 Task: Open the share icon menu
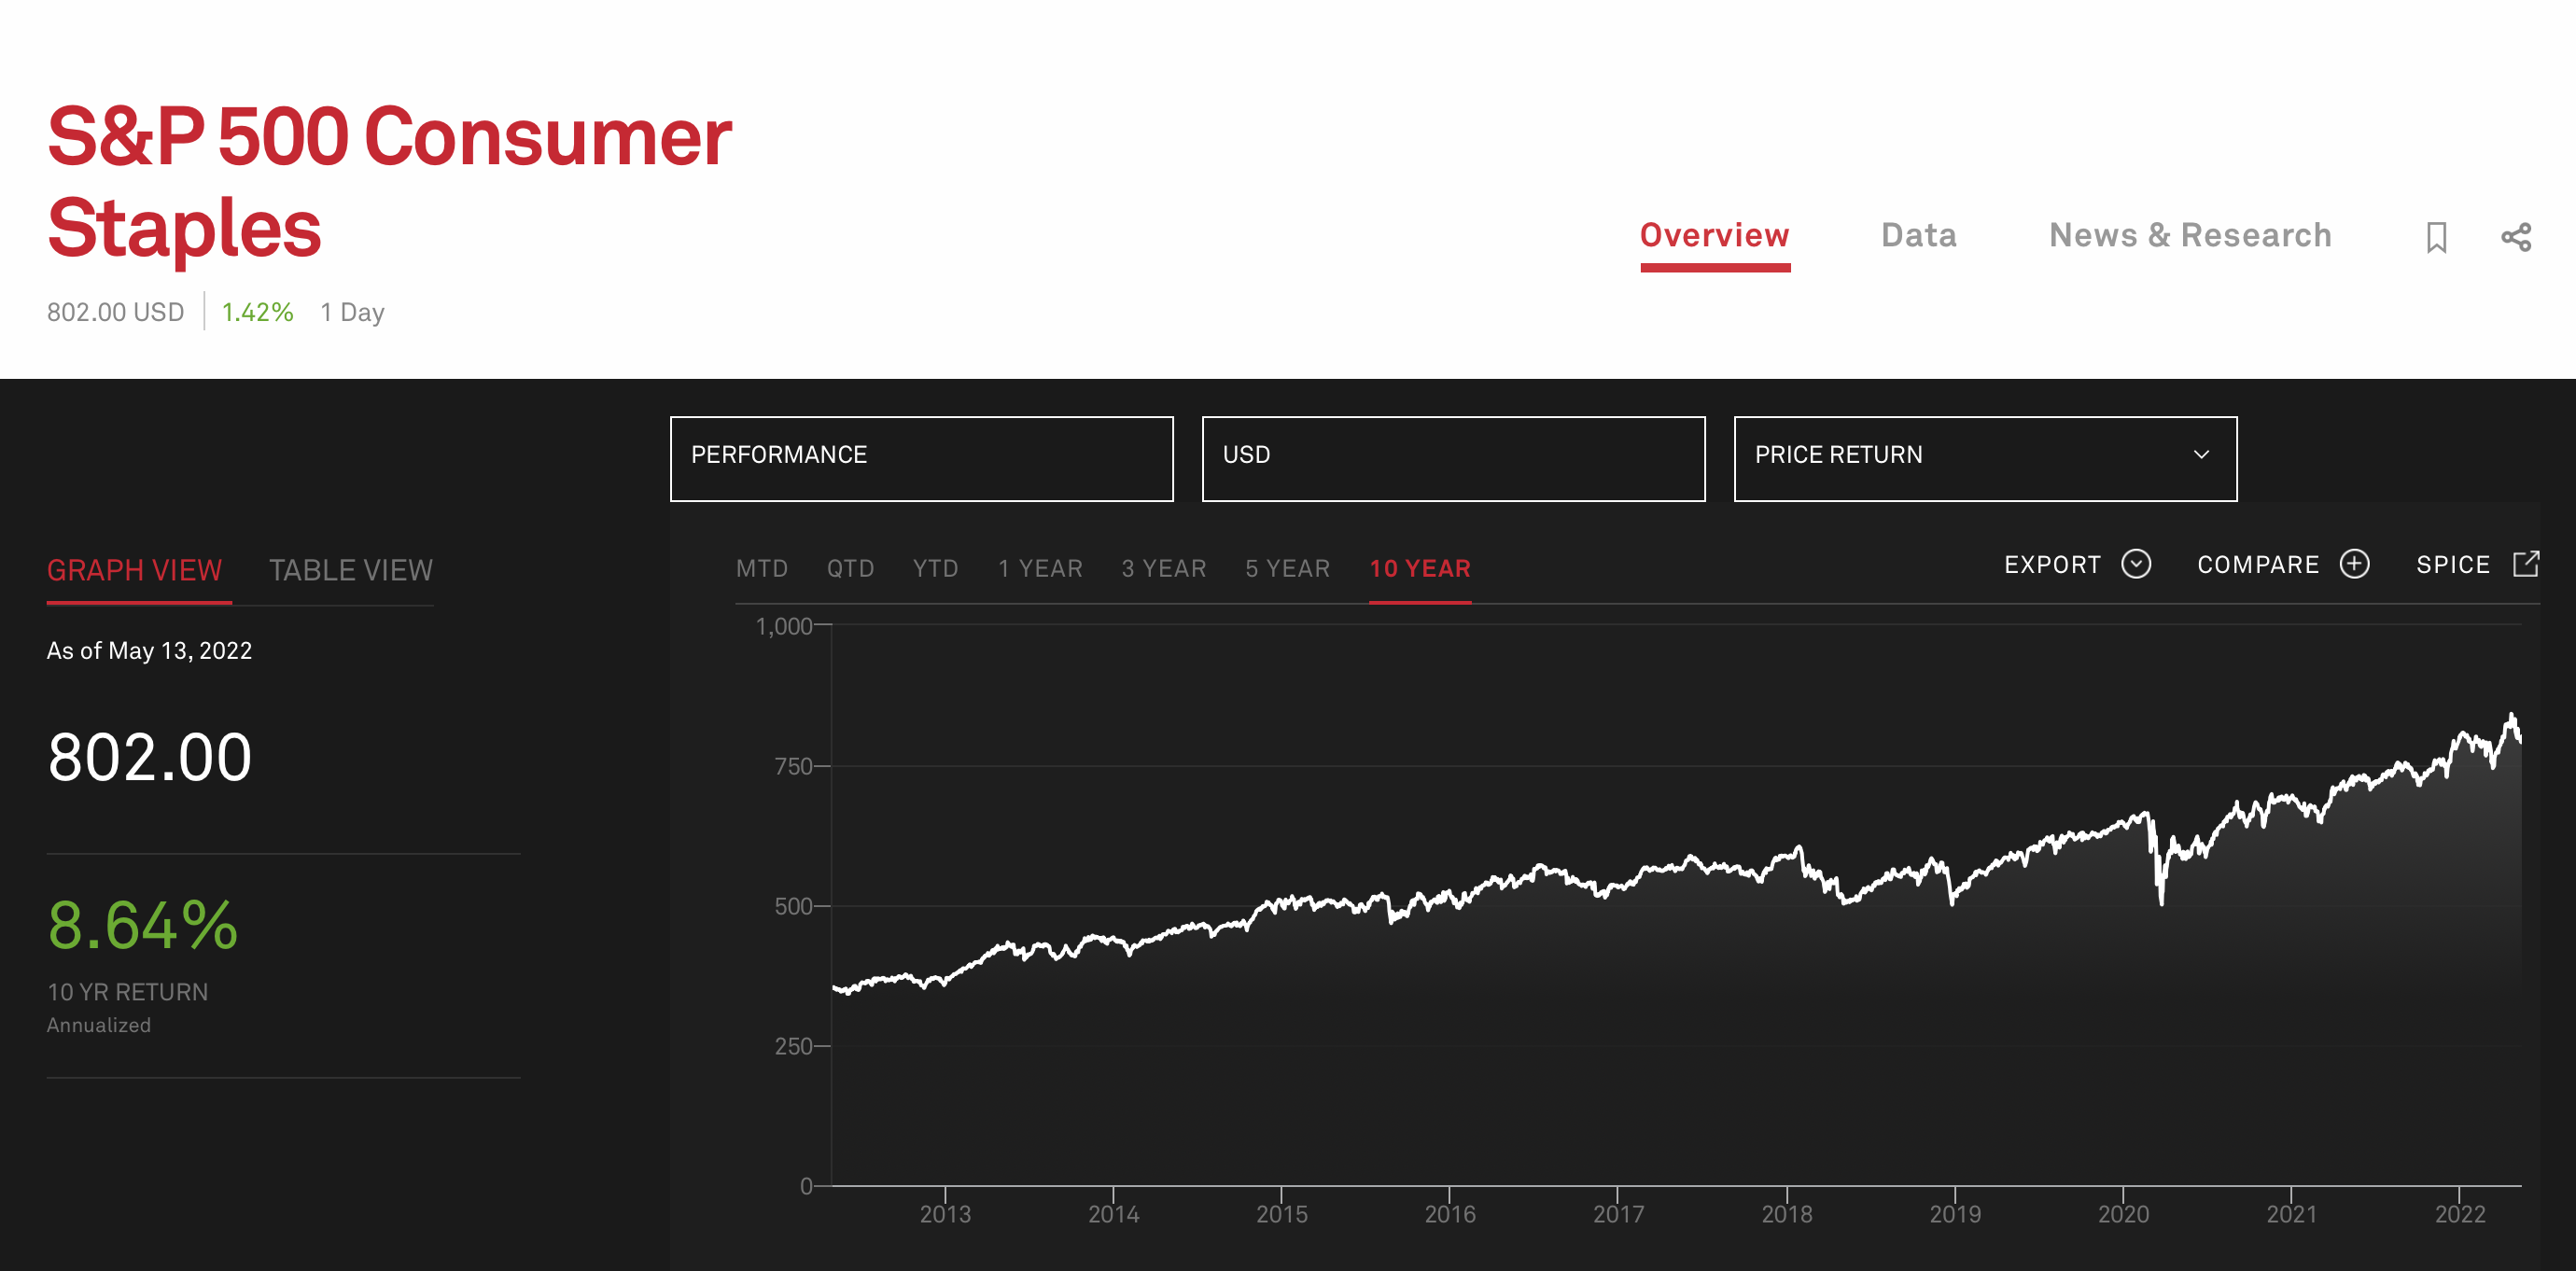2516,237
